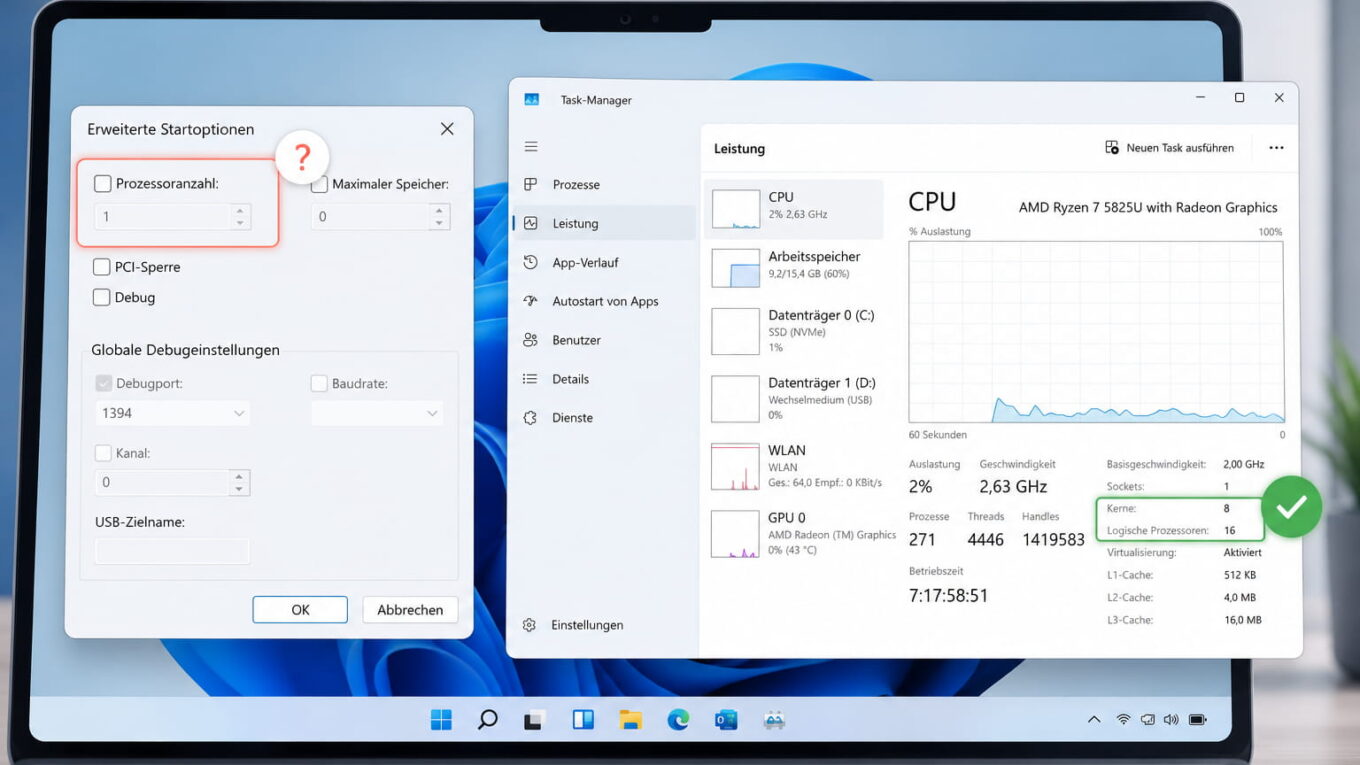Close the Erweiterte Startoptionen dialog
Screen dimensions: 1360x765
[447, 129]
